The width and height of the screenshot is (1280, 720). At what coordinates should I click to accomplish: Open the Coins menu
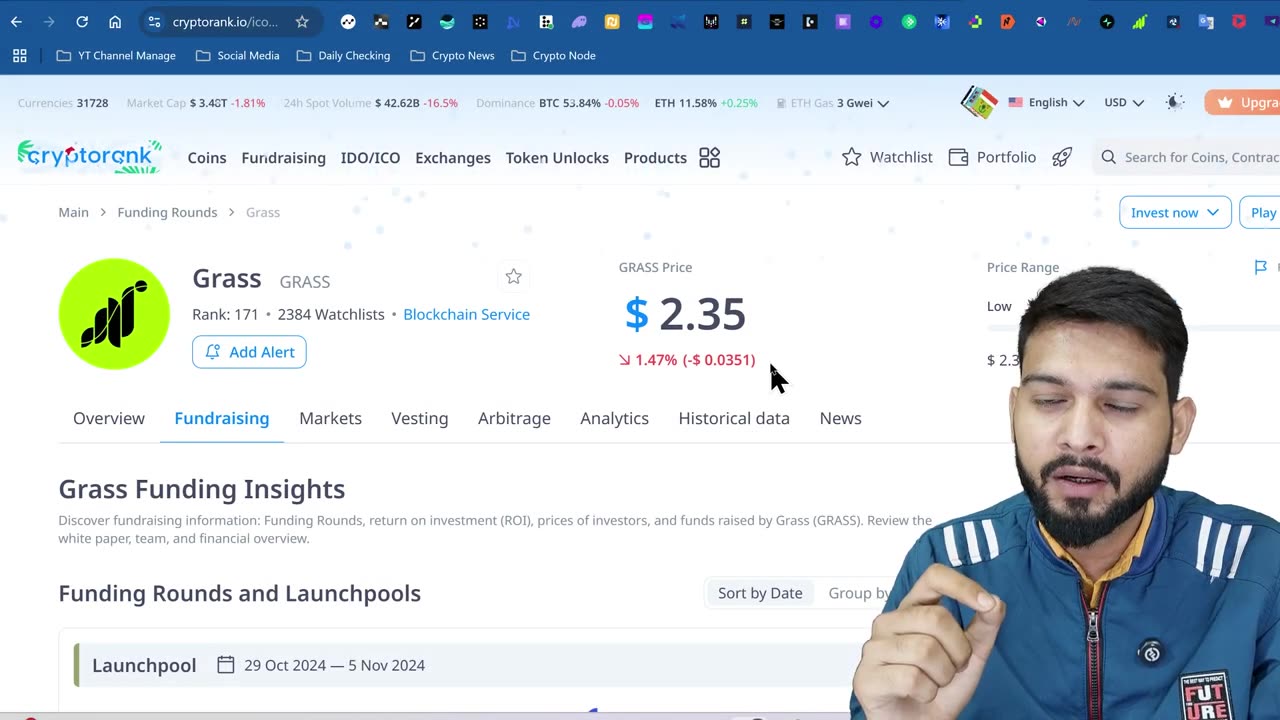(x=207, y=158)
